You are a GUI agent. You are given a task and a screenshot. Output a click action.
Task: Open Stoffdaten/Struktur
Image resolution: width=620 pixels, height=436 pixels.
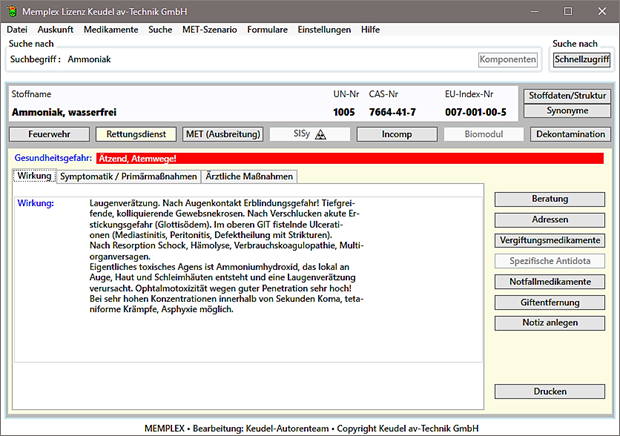tap(567, 96)
